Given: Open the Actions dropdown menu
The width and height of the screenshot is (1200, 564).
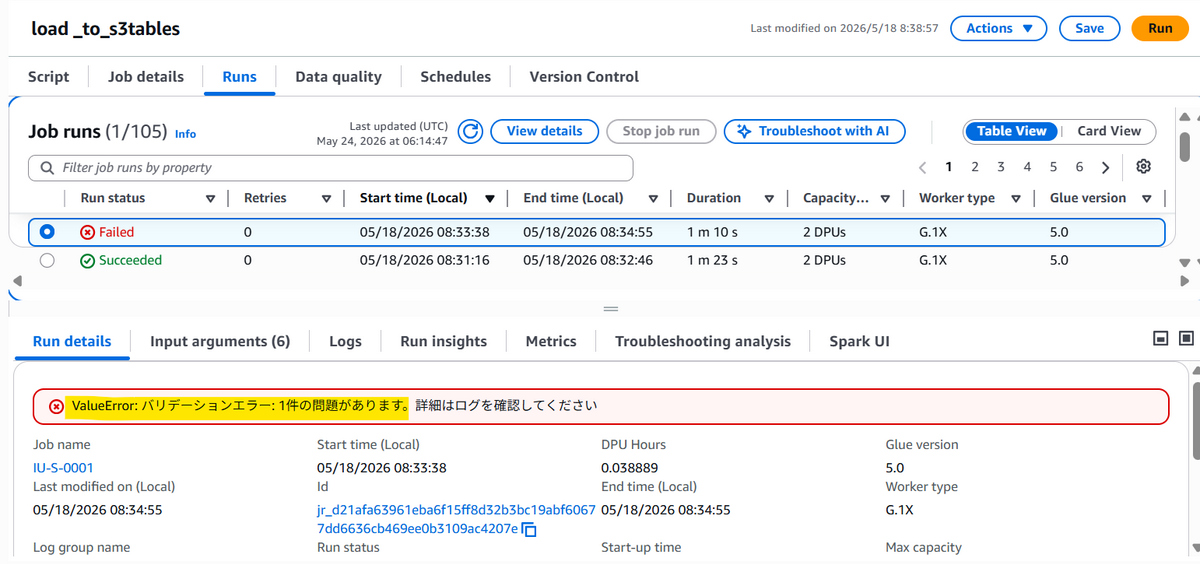Looking at the screenshot, I should pos(998,28).
